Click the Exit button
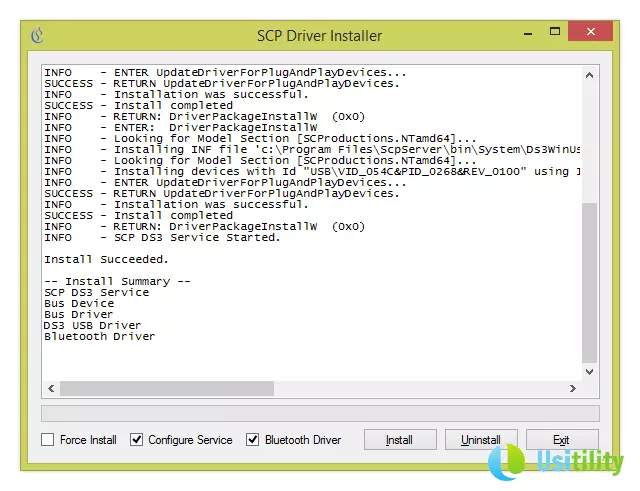This screenshot has width=640, height=491. [561, 440]
